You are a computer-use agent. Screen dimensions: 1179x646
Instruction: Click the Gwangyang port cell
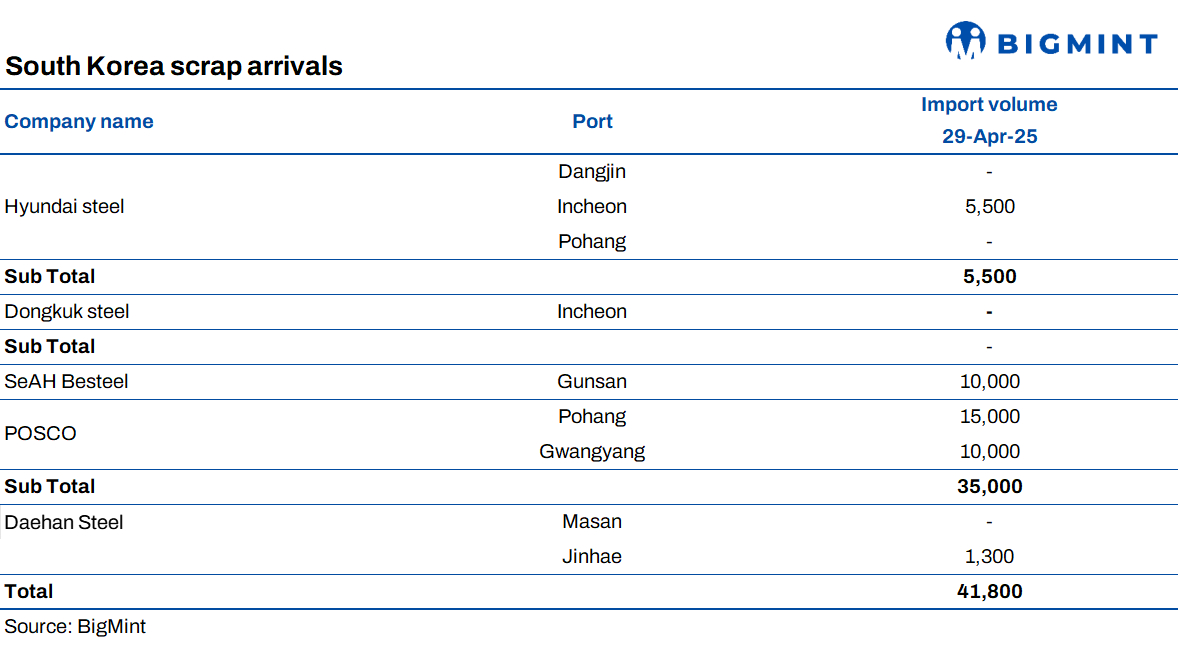pyautogui.click(x=592, y=452)
